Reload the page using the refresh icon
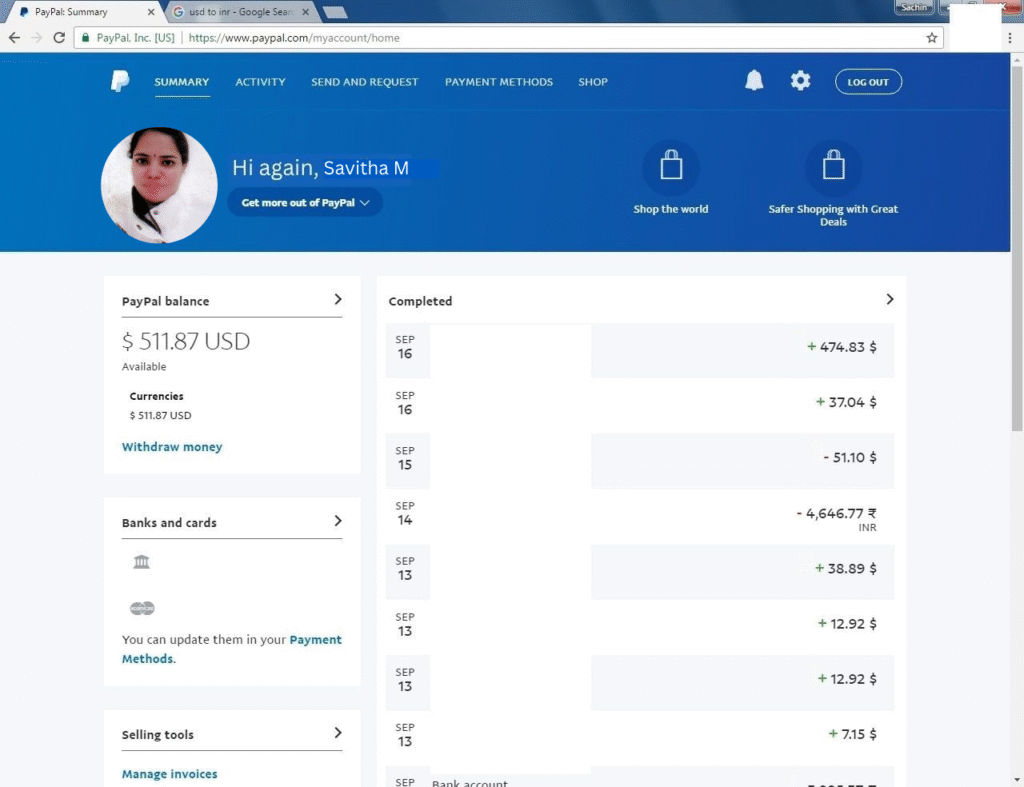The image size is (1024, 787). (x=59, y=38)
